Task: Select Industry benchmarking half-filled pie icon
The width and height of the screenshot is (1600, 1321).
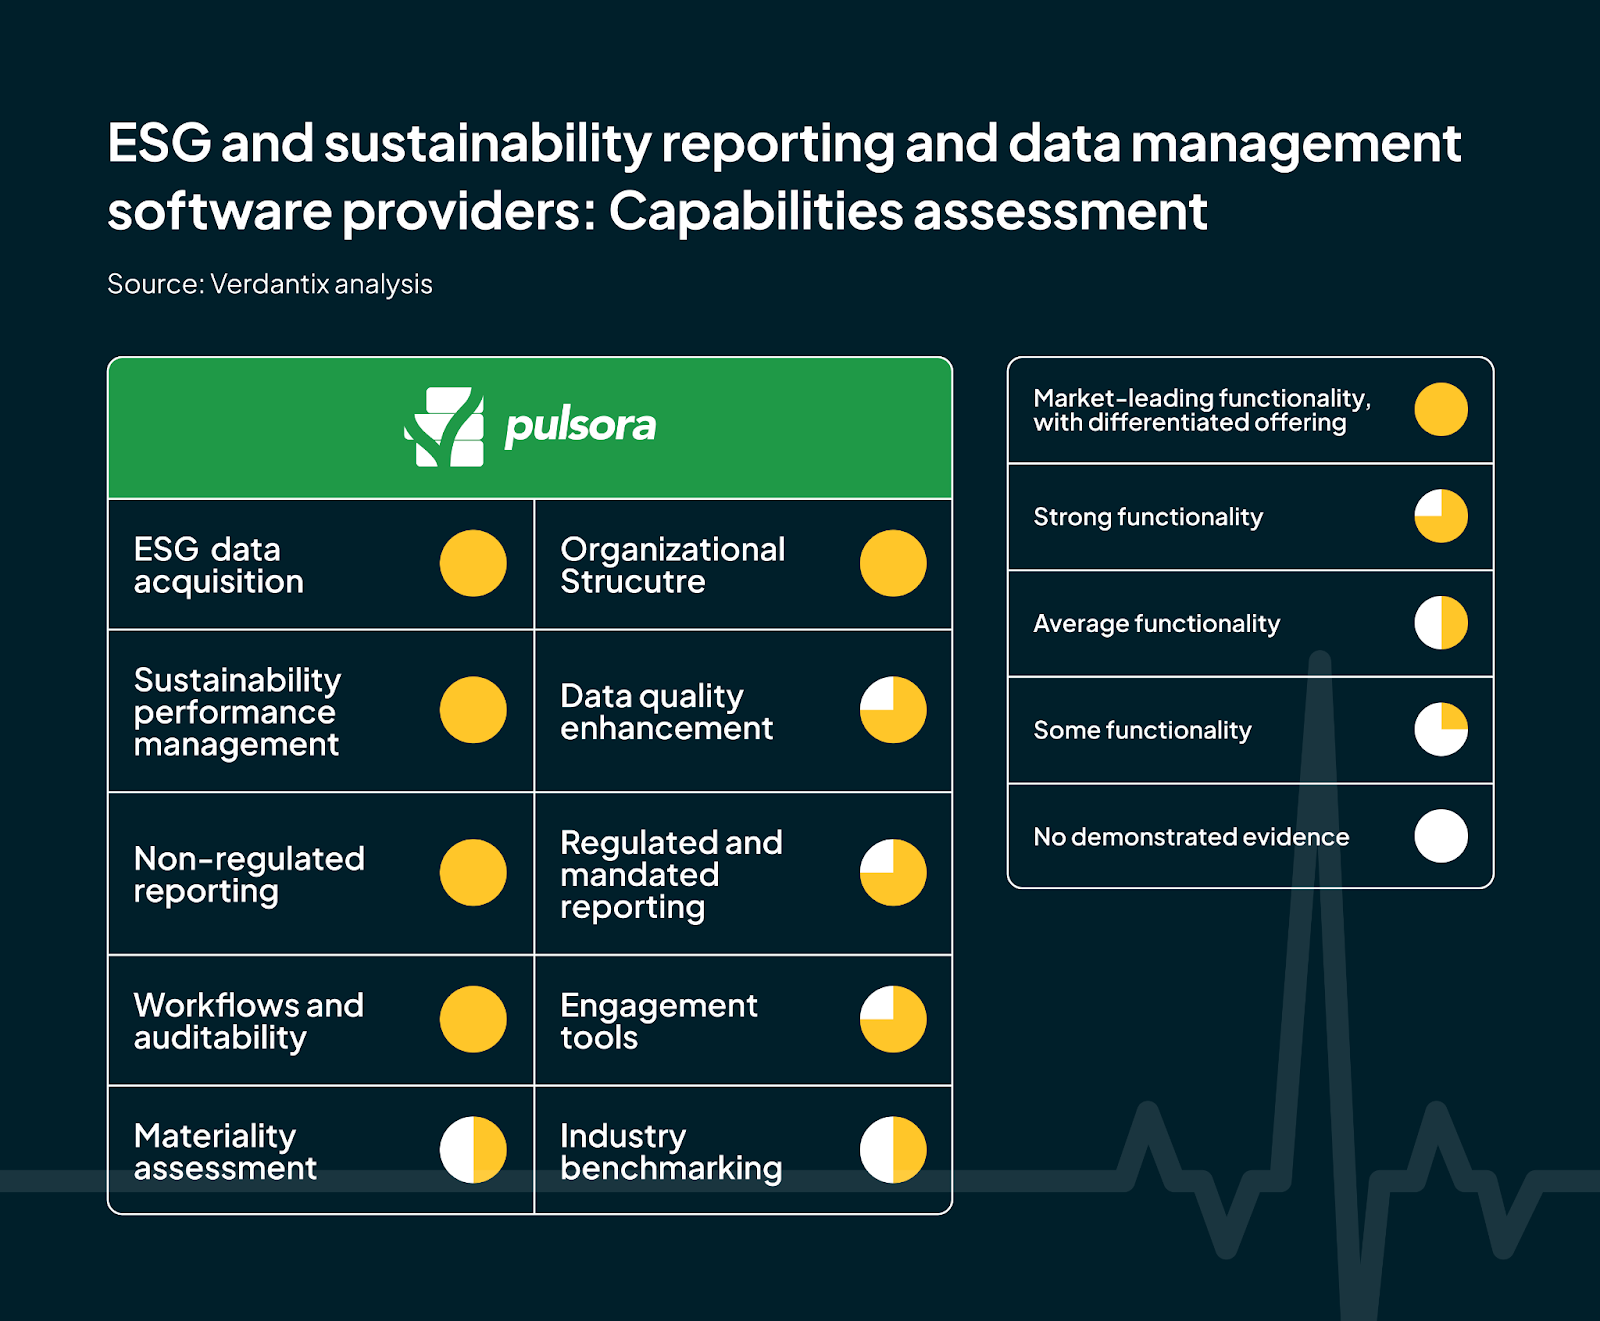Action: [x=893, y=1150]
